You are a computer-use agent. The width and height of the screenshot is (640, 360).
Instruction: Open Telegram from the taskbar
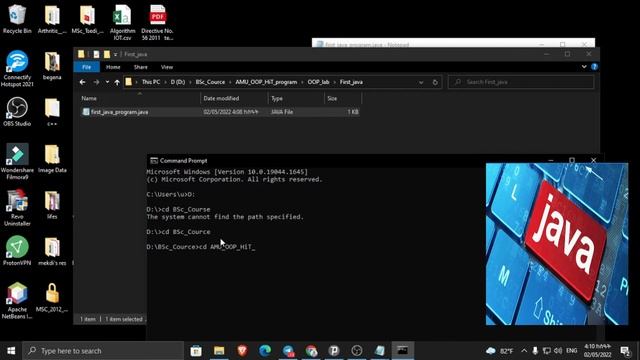pos(288,351)
